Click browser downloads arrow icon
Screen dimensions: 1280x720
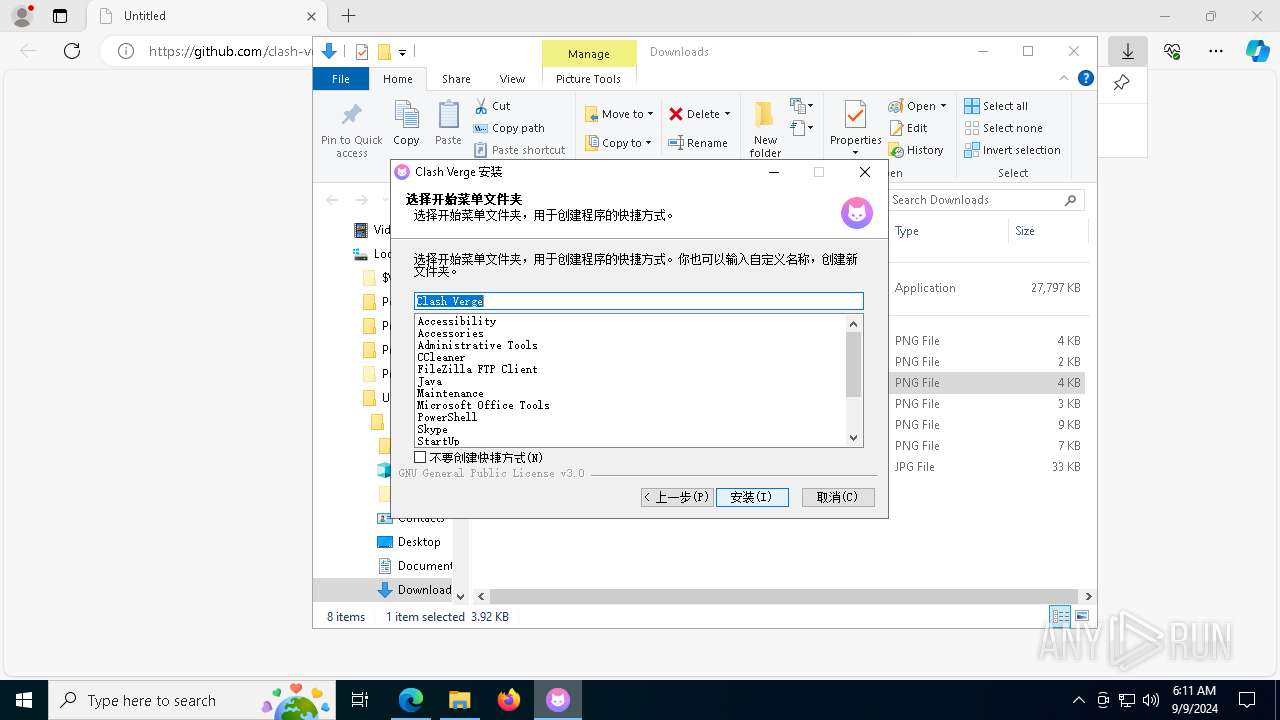point(1127,51)
